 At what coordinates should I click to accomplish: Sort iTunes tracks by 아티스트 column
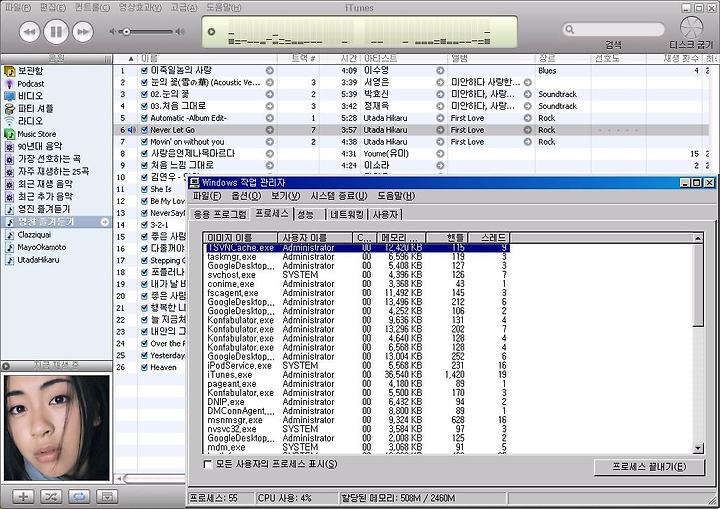[404, 59]
